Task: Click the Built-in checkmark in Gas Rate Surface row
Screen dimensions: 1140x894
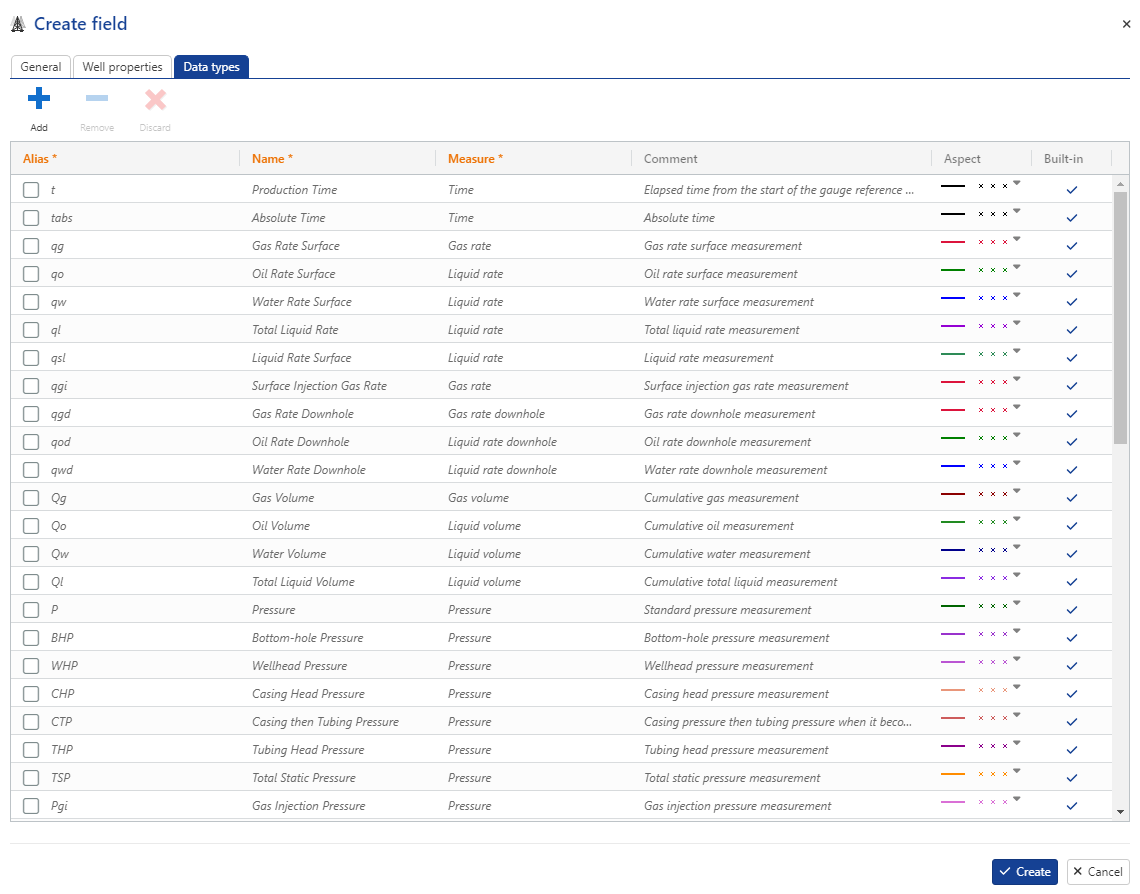Action: 1072,246
